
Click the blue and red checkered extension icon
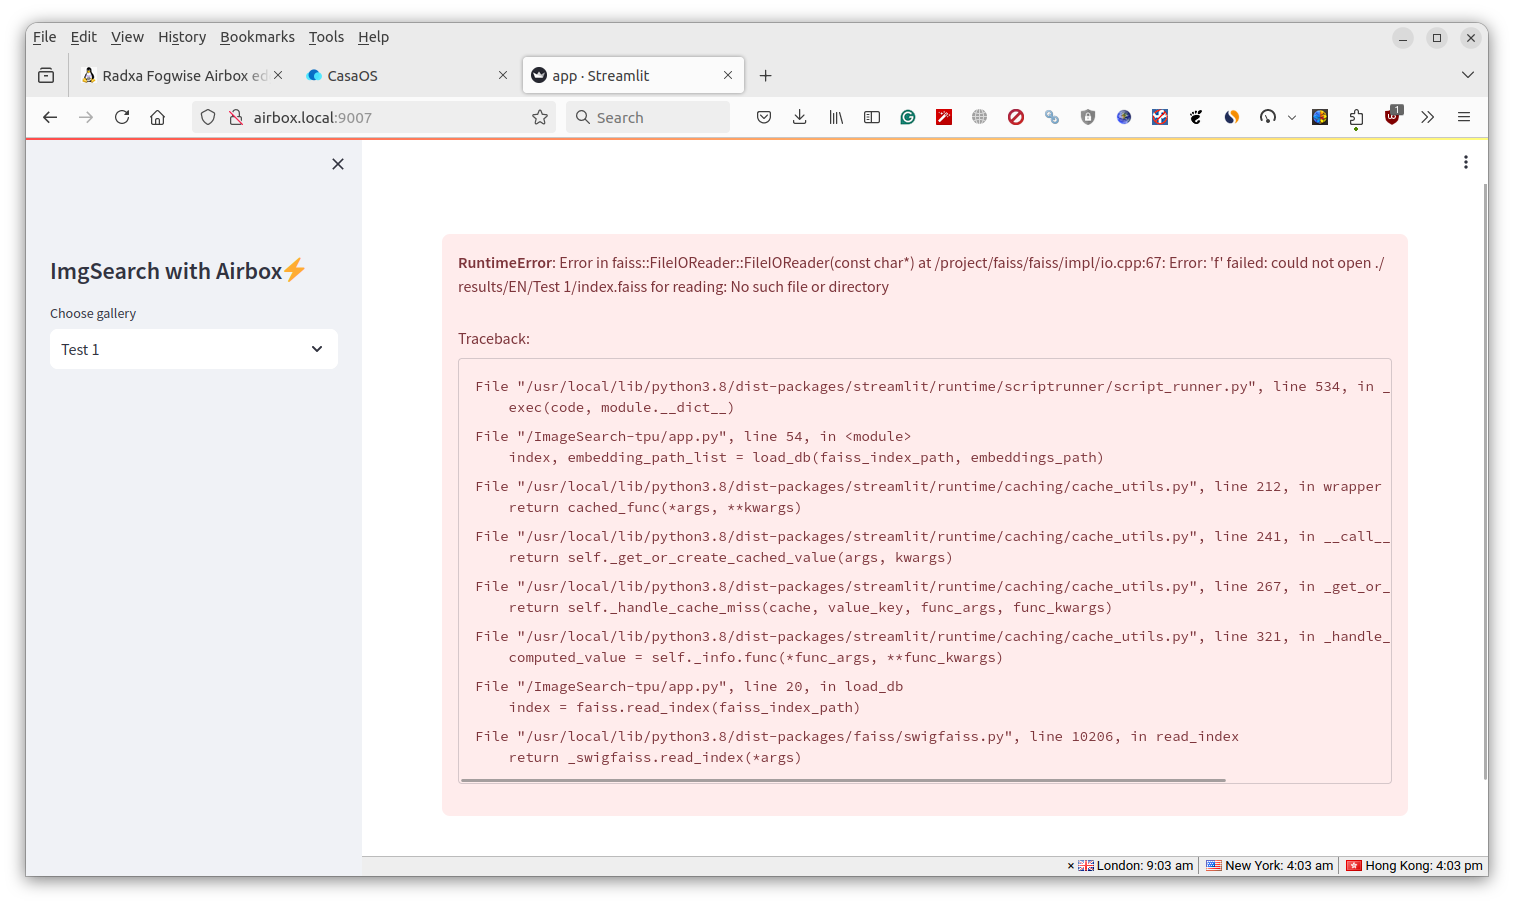point(1160,117)
